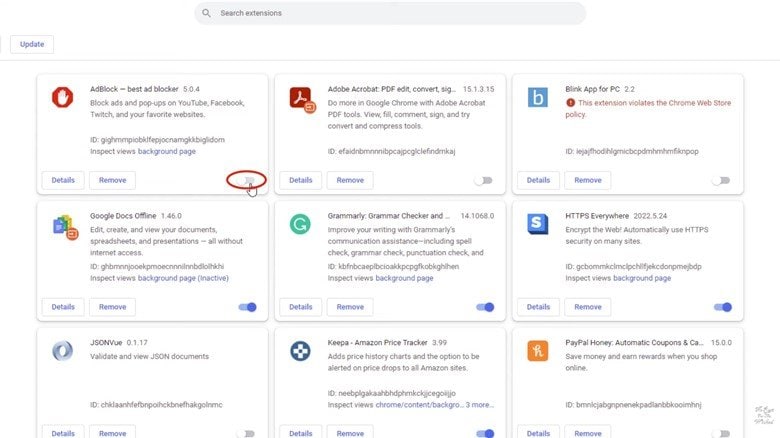Click Grammarly version 14.1068.0 text

(477, 216)
